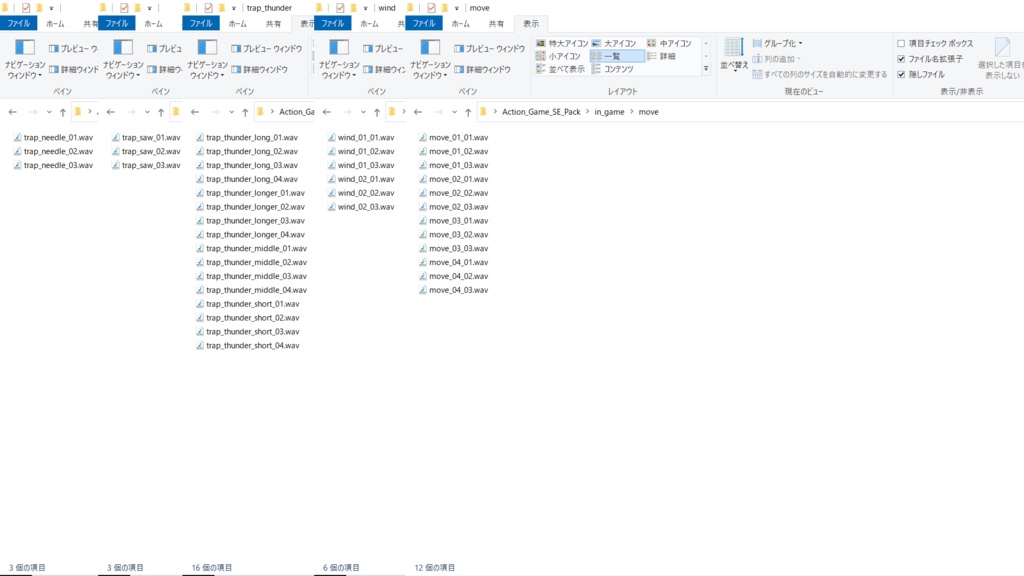Open quick access toolbar dropdown in move title bar
Image resolution: width=1024 pixels, height=576 pixels.
pyautogui.click(x=456, y=8)
